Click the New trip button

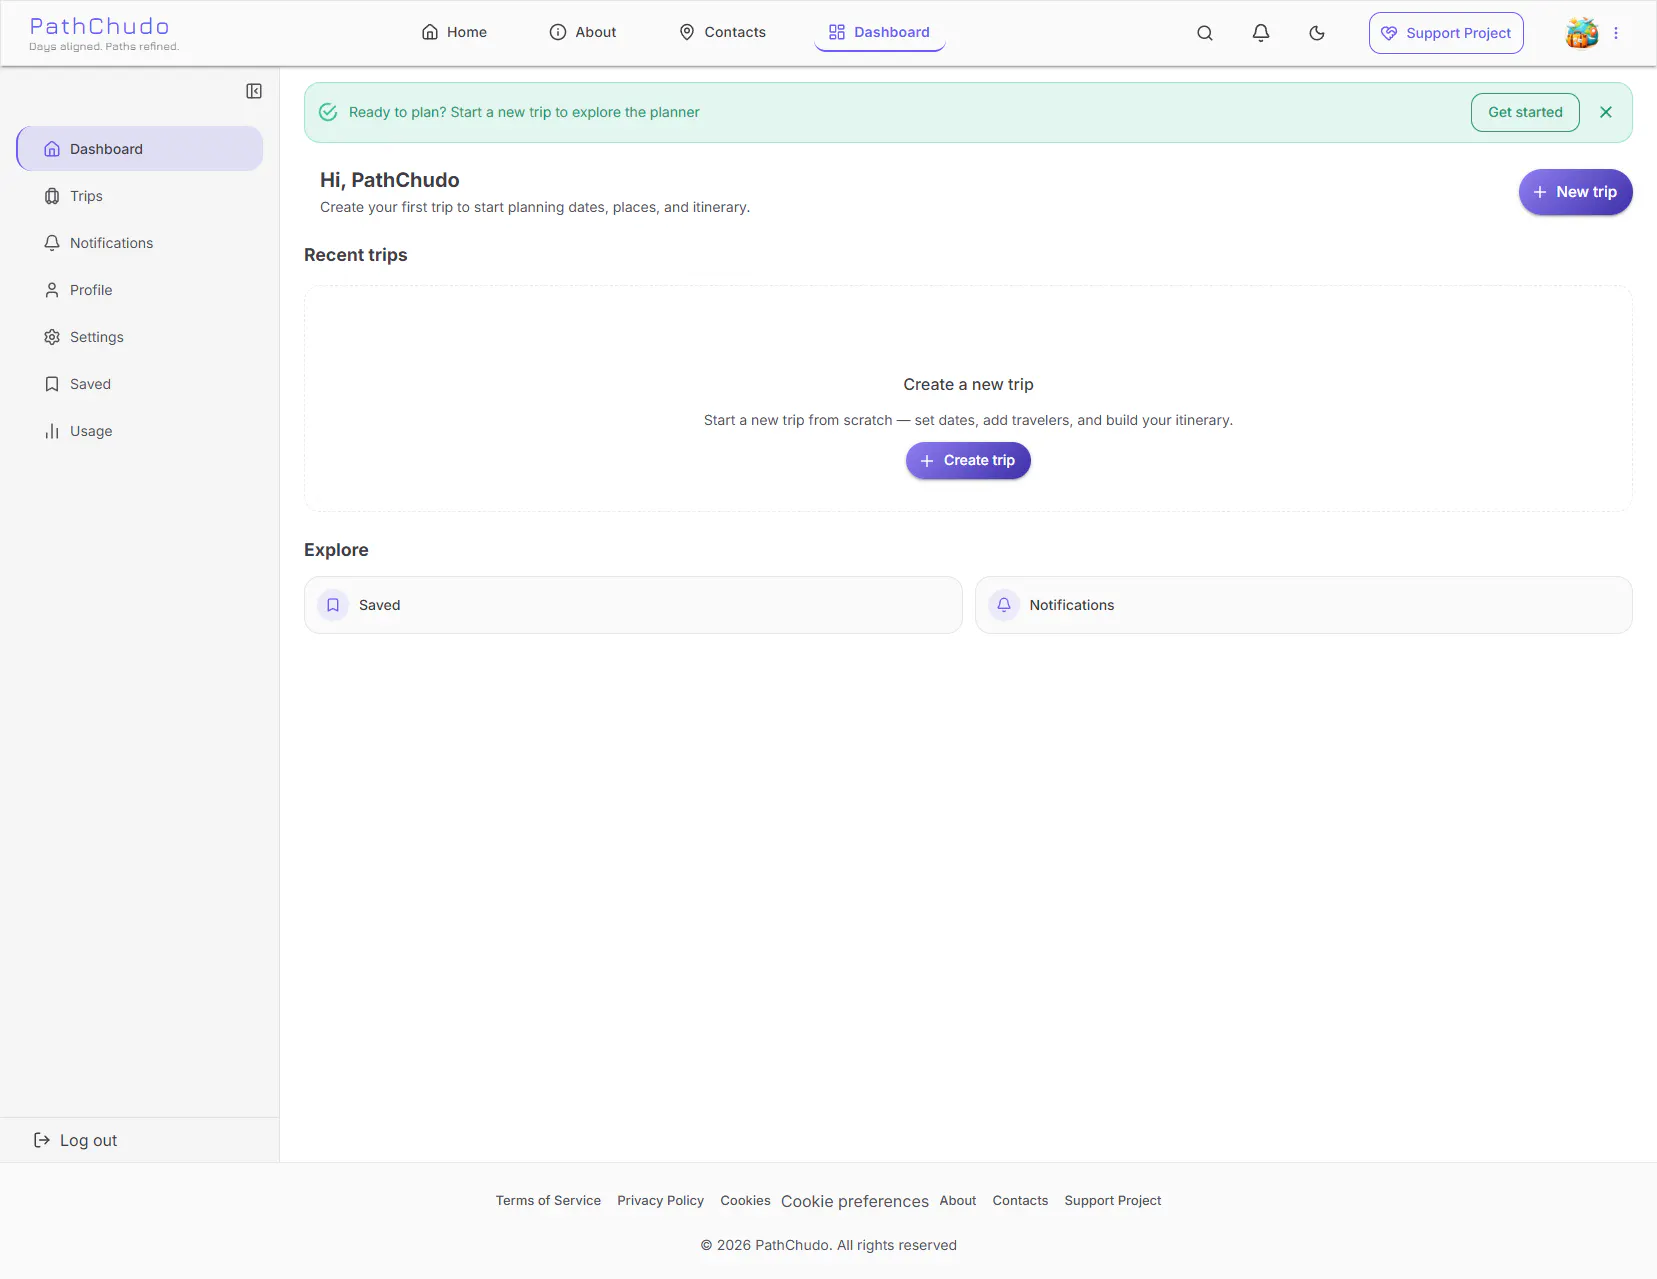pyautogui.click(x=1575, y=192)
